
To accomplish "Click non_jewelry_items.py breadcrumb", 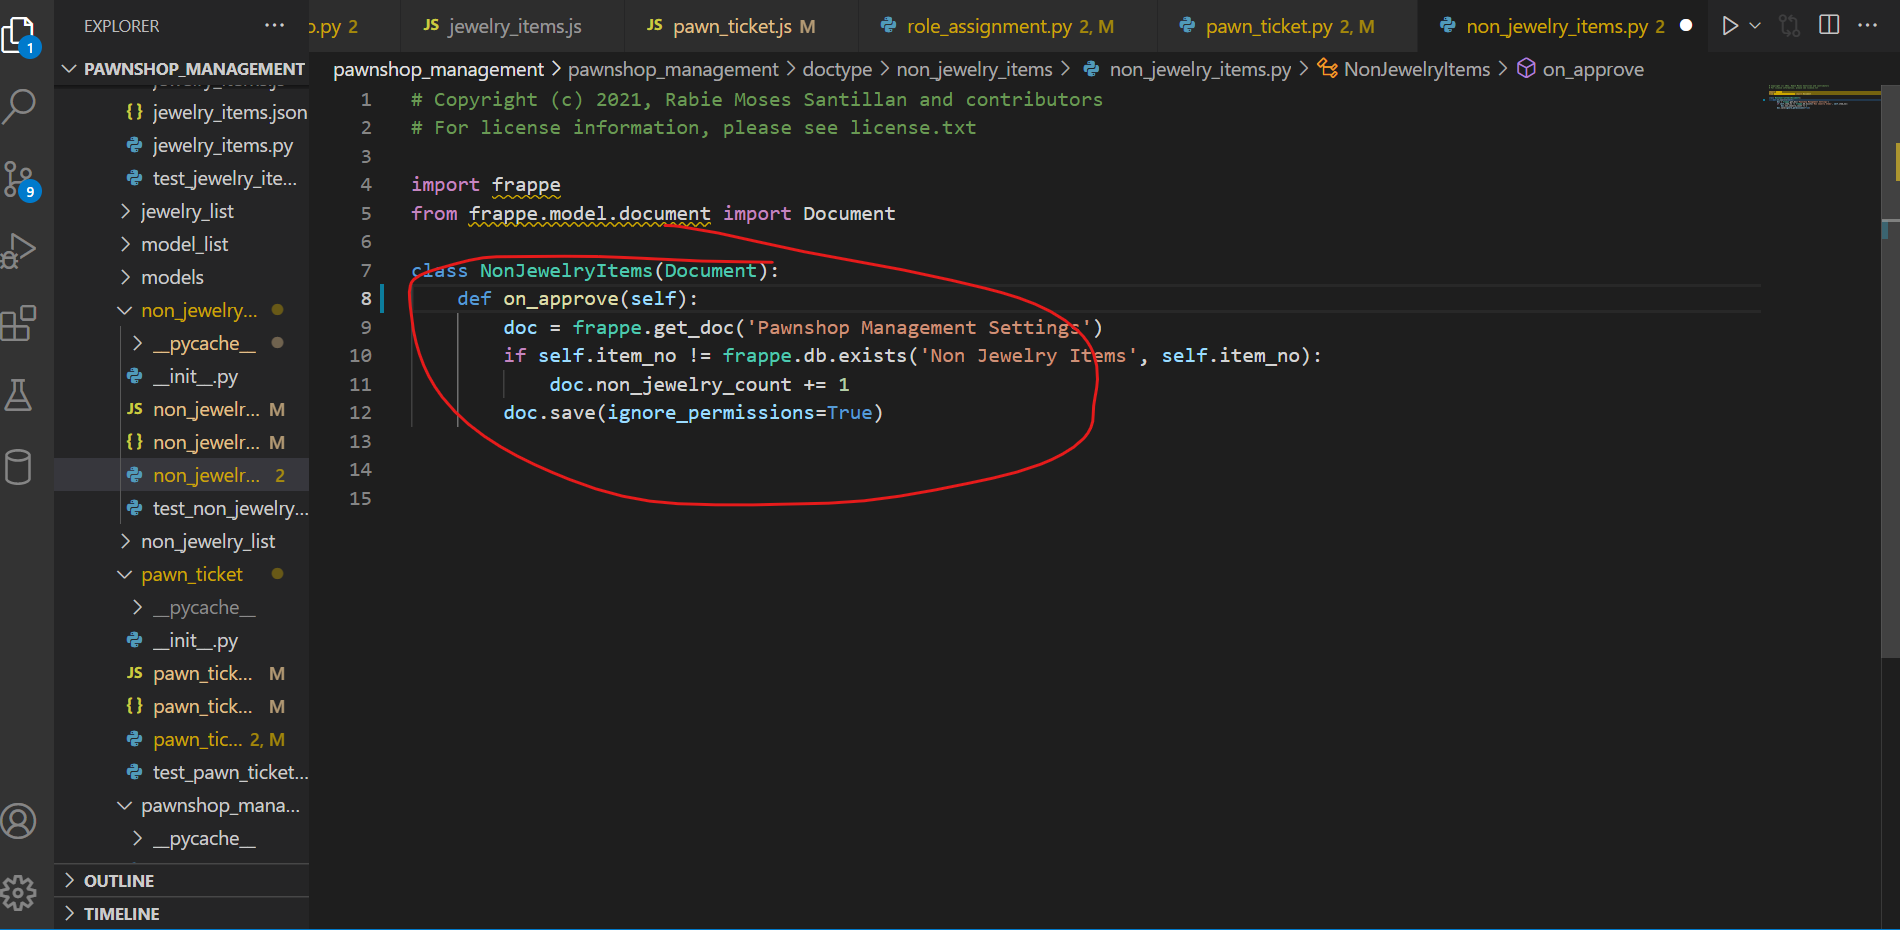I will tap(1188, 69).
